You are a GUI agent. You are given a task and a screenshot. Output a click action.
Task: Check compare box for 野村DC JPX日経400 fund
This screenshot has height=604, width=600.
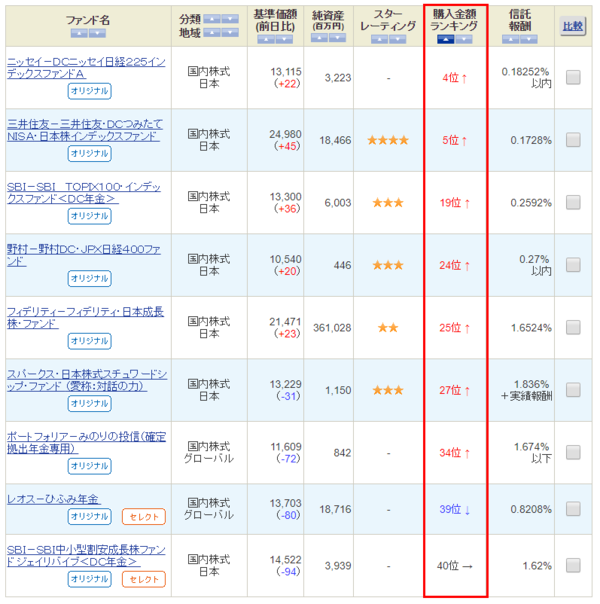[x=573, y=265]
